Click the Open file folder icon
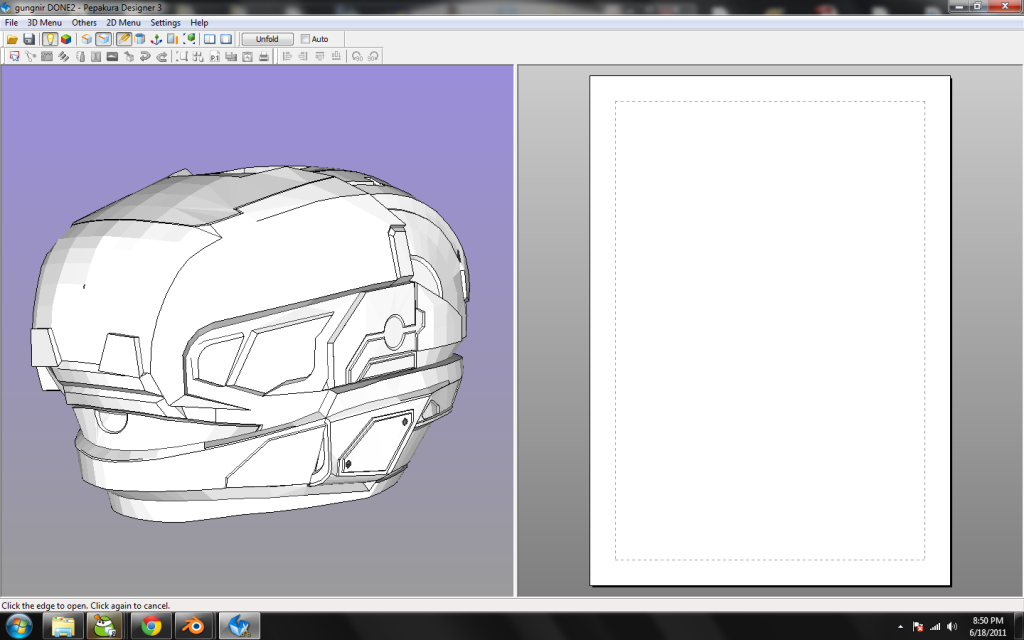Screen dimensions: 1024x640 pyautogui.click(x=13, y=39)
